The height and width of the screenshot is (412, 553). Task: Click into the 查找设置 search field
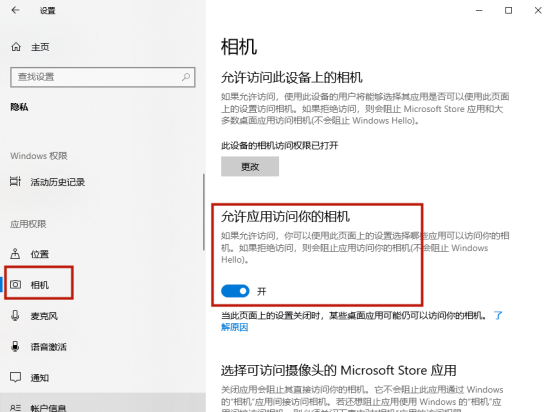point(103,77)
